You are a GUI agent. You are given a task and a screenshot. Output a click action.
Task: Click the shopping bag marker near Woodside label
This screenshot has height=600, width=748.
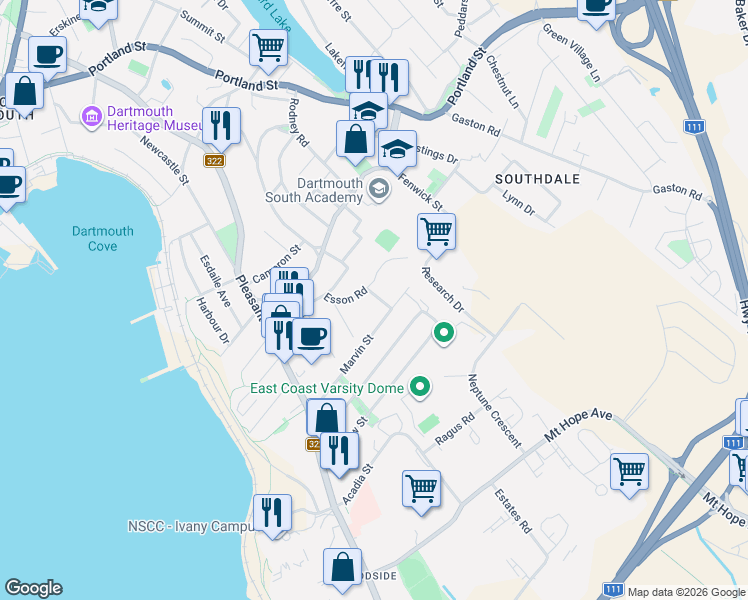click(x=342, y=569)
